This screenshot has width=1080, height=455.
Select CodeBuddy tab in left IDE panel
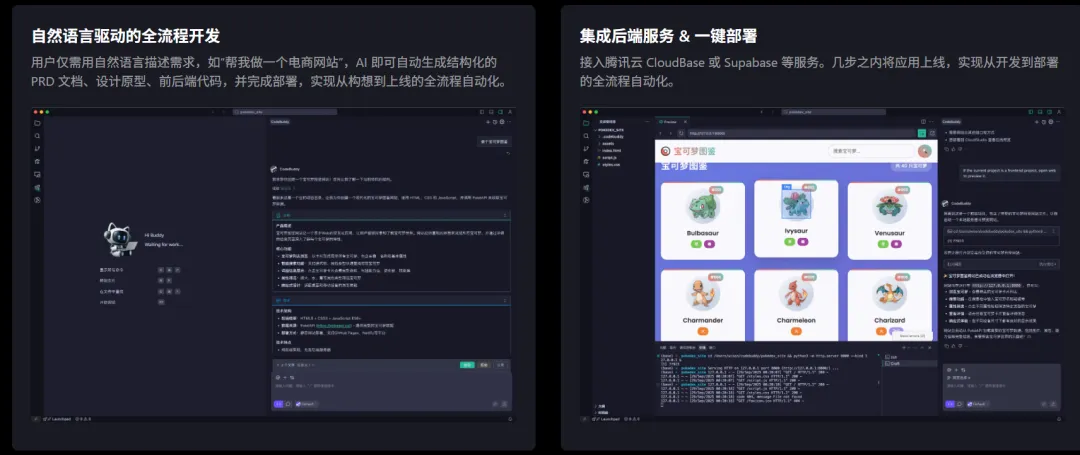(280, 122)
